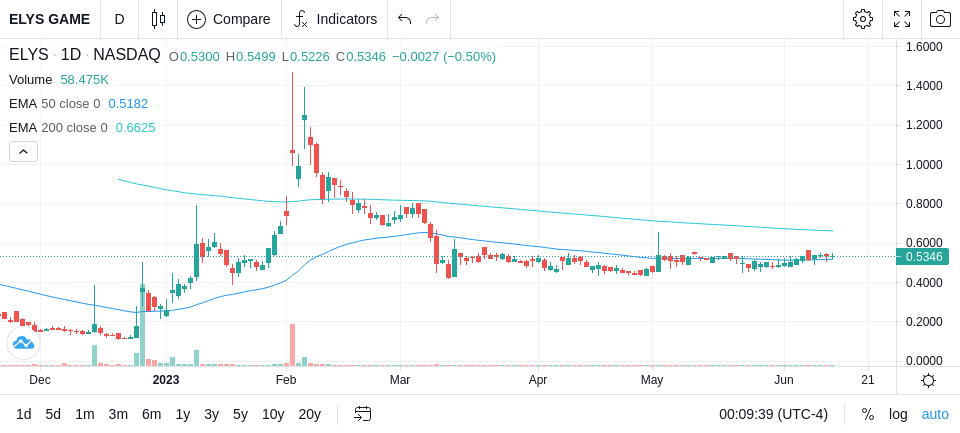Open the Indicators dialog
The image size is (960, 433).
tap(335, 19)
